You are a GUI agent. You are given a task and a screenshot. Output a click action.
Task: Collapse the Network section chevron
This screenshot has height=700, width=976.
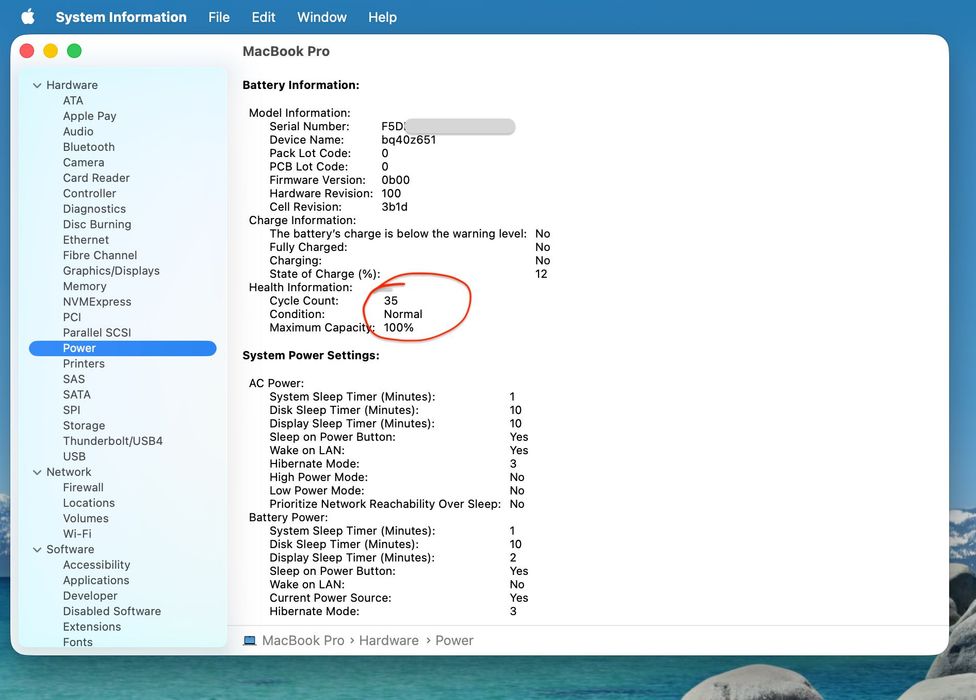(37, 472)
